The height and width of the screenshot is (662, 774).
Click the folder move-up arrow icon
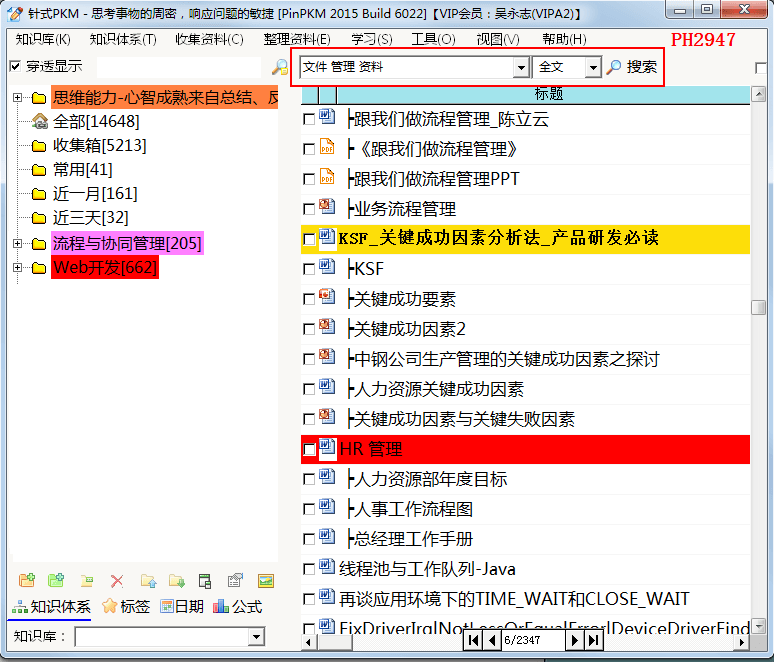(x=148, y=581)
